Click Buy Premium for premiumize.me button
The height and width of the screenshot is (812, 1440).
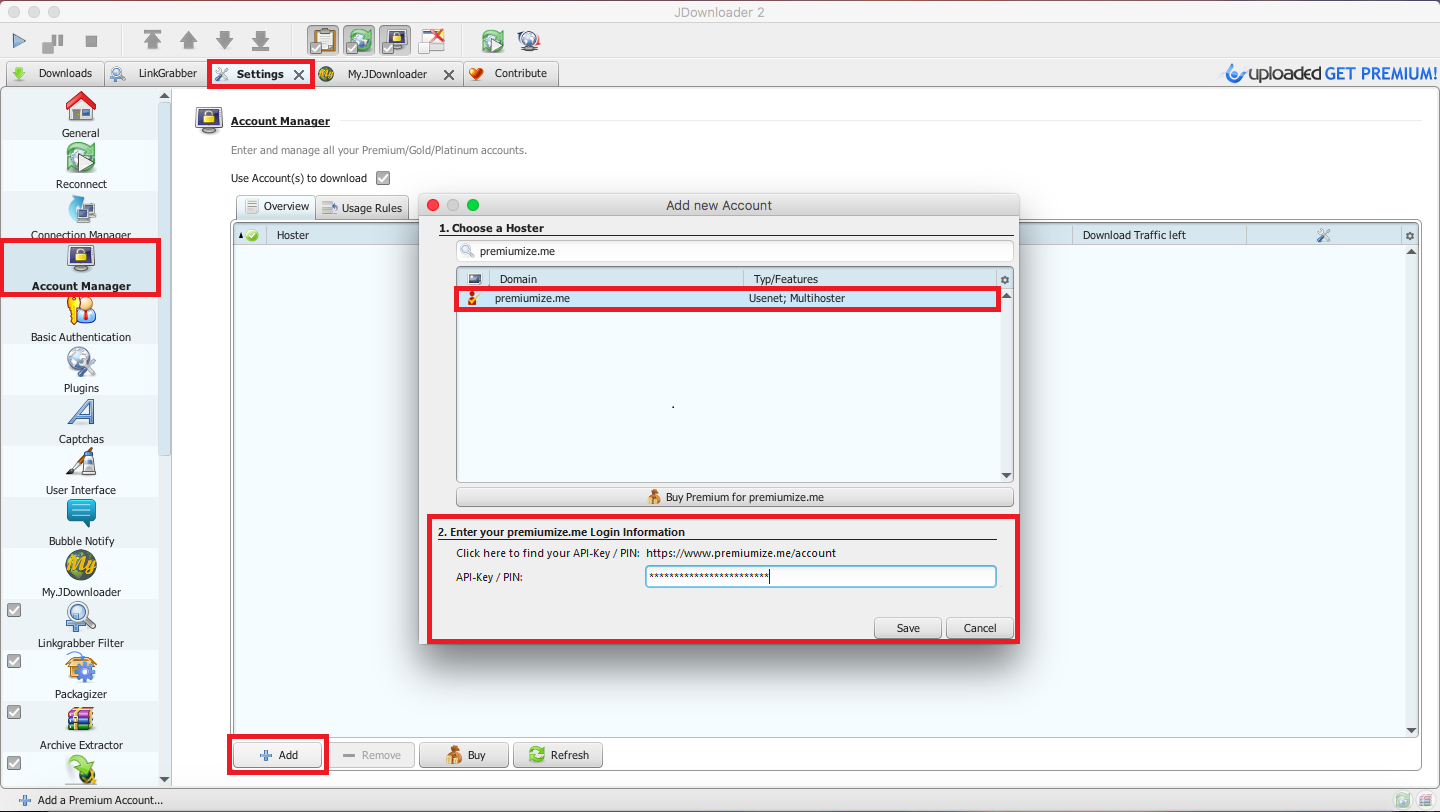pyautogui.click(x=735, y=497)
